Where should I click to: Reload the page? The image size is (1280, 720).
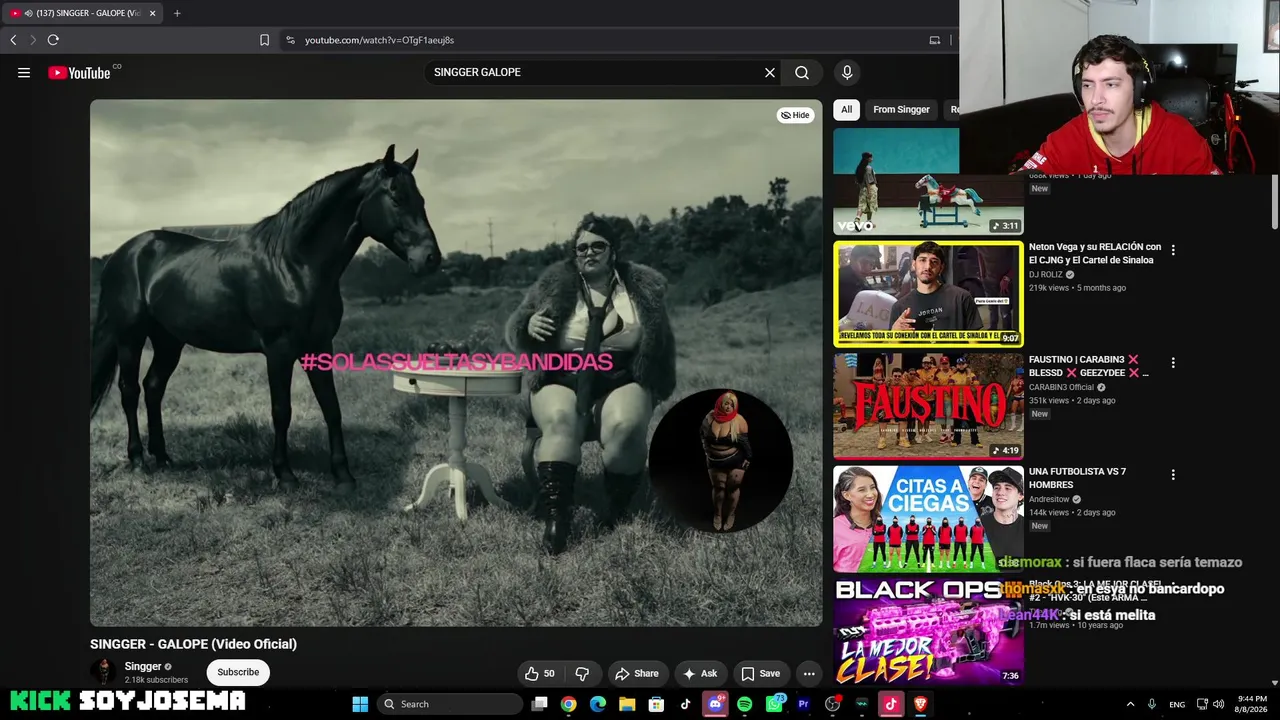53,40
